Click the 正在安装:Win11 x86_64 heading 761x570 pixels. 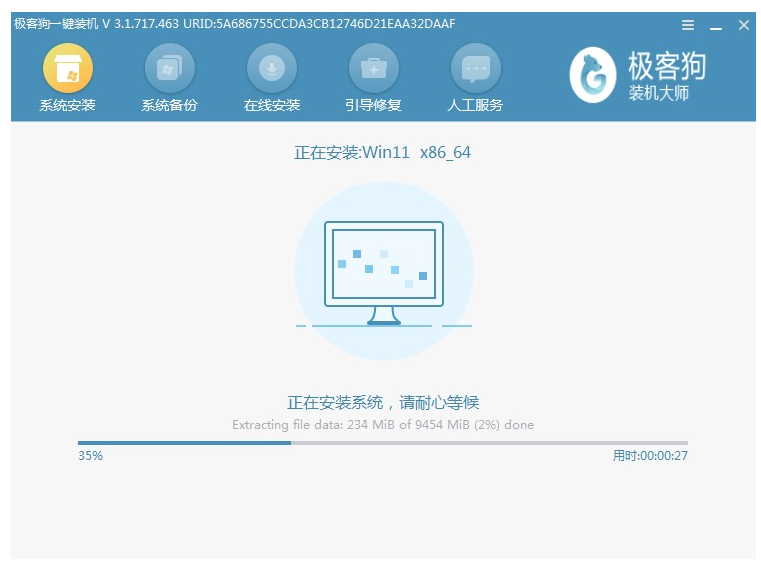tap(382, 152)
